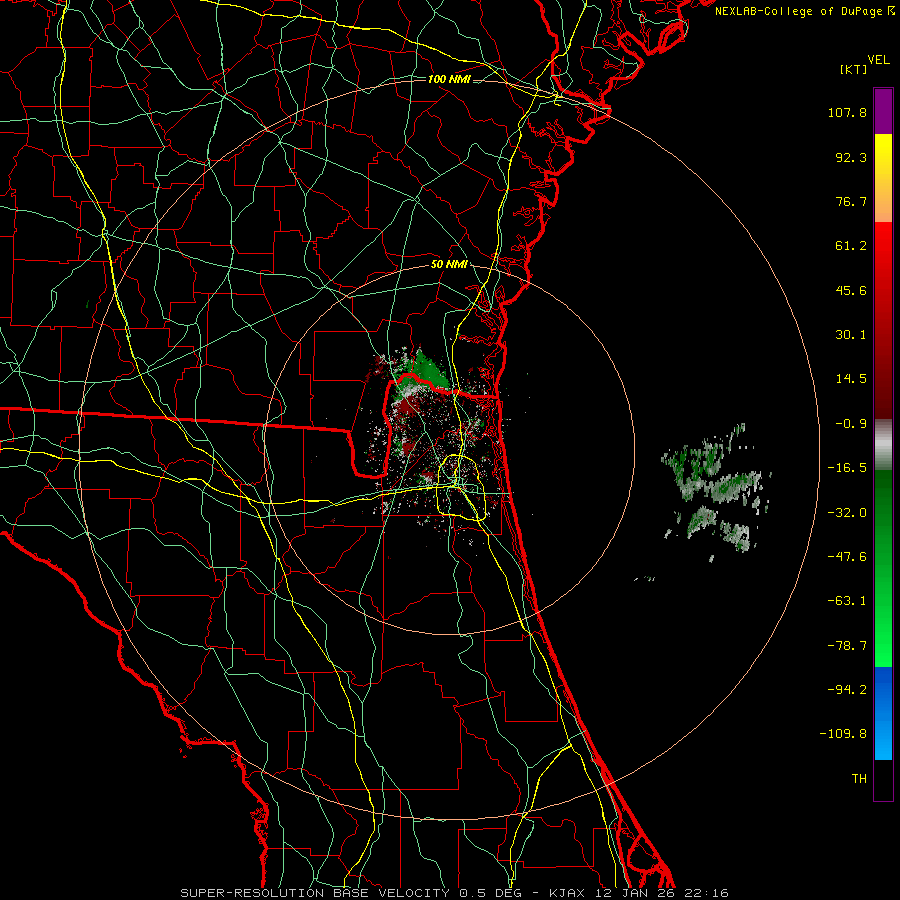Screen dimensions: 900x900
Task: Click the yellow-orange band of the color bar
Action: [883, 178]
